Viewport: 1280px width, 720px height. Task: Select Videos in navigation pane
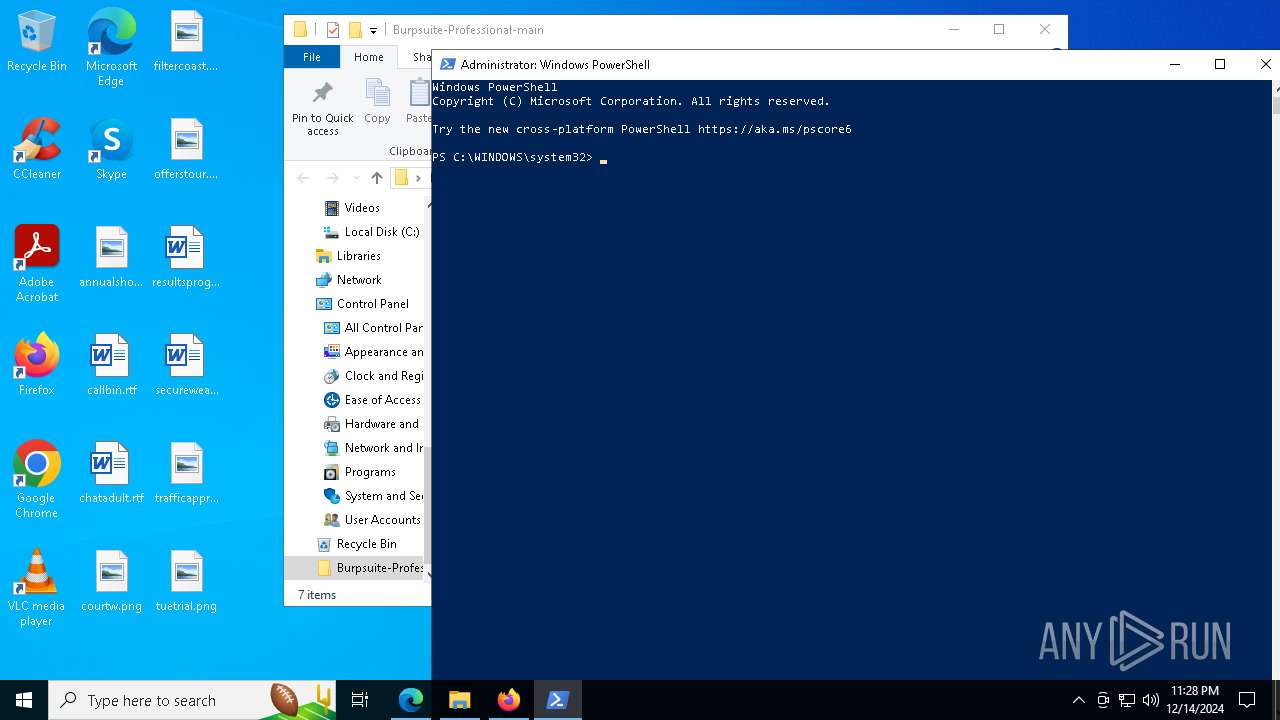tap(362, 208)
